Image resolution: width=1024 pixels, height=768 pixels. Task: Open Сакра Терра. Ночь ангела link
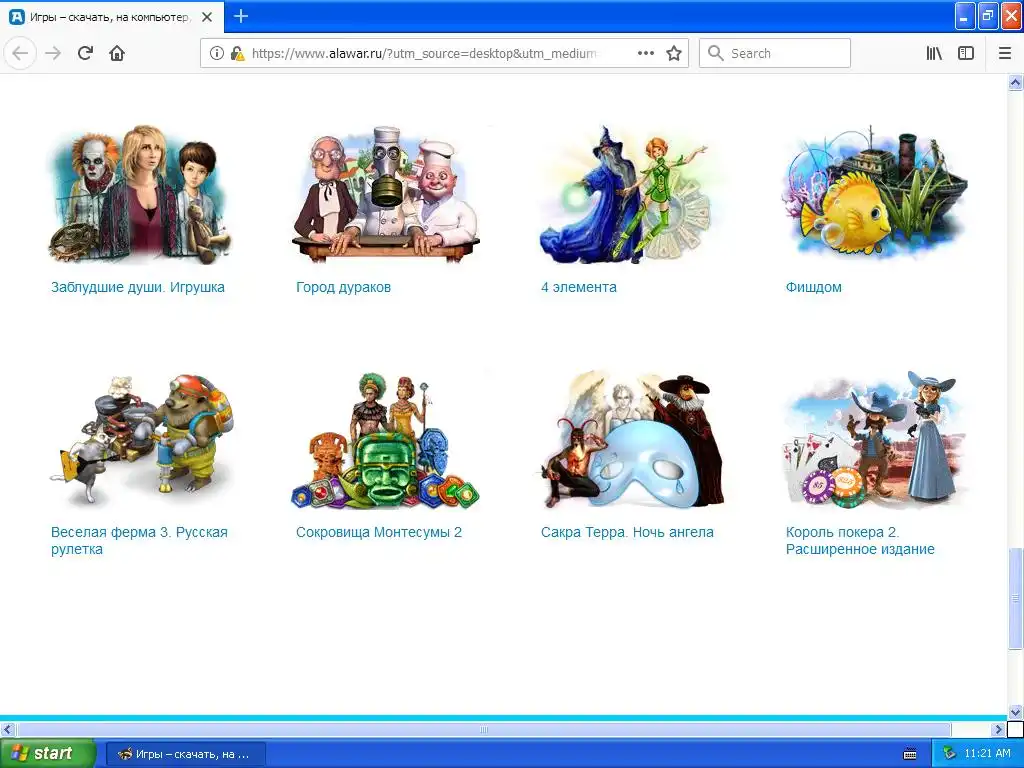(x=627, y=532)
